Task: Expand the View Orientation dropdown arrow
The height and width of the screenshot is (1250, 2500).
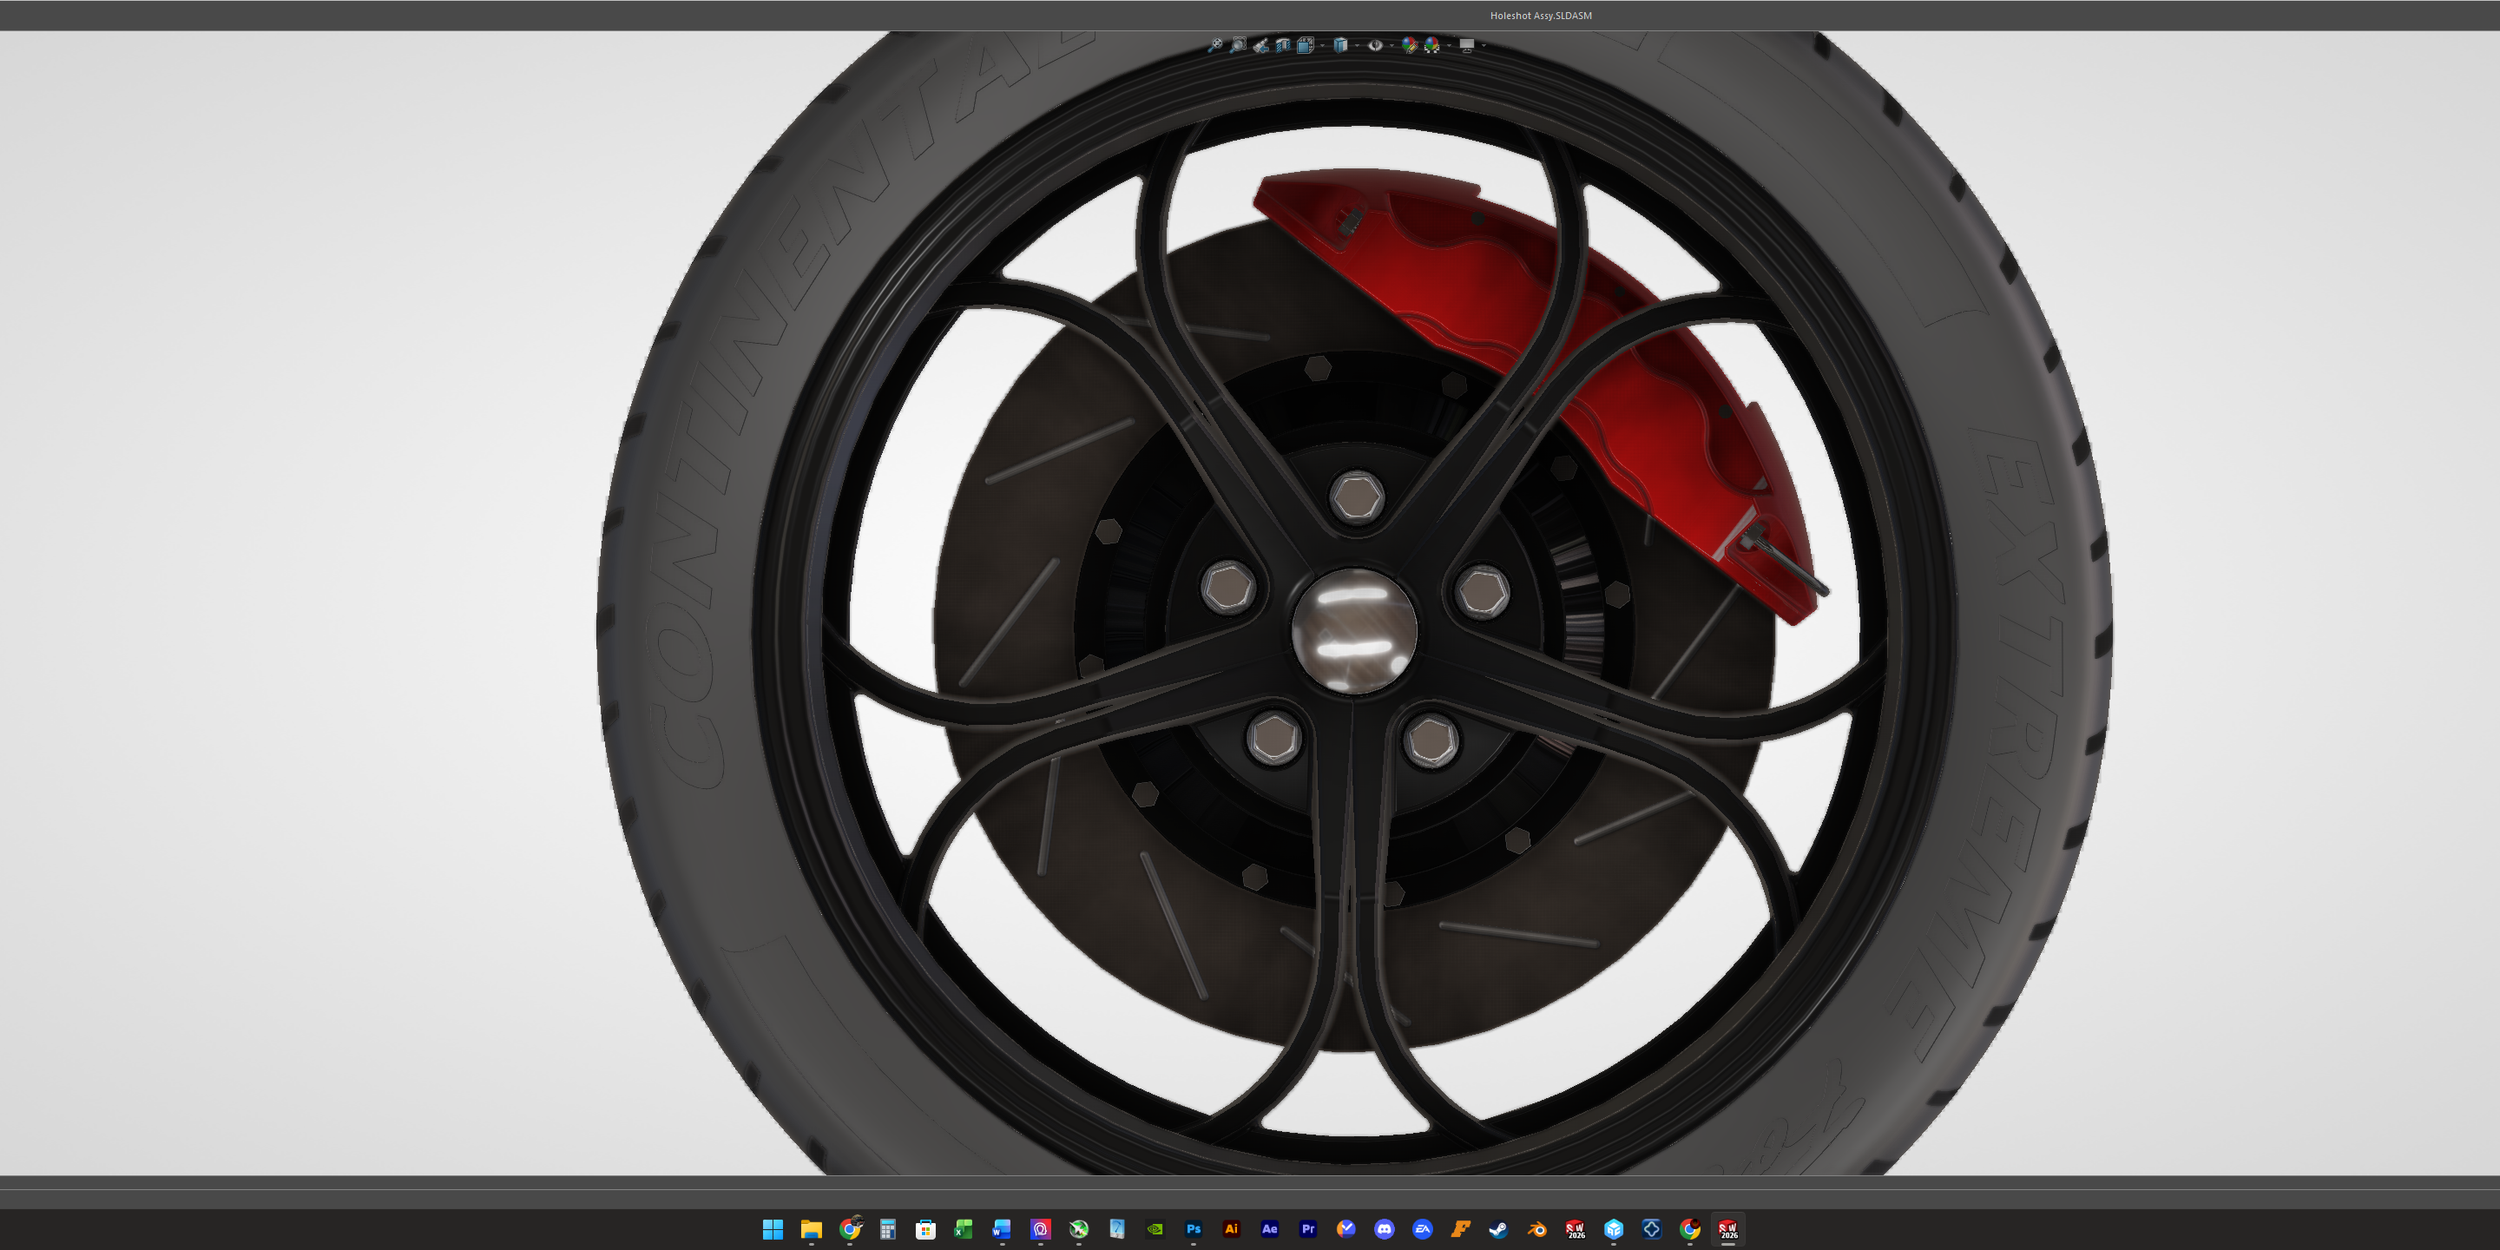Action: click(x=1322, y=46)
